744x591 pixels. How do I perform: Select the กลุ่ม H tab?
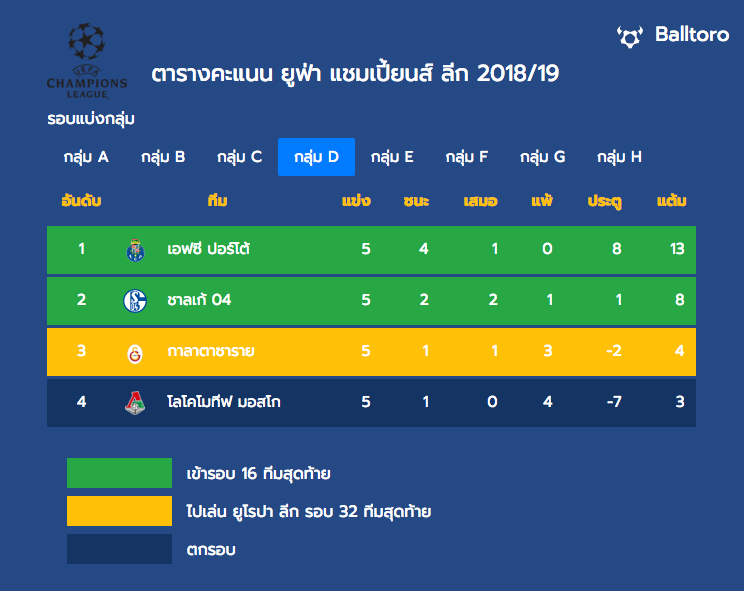pyautogui.click(x=619, y=157)
